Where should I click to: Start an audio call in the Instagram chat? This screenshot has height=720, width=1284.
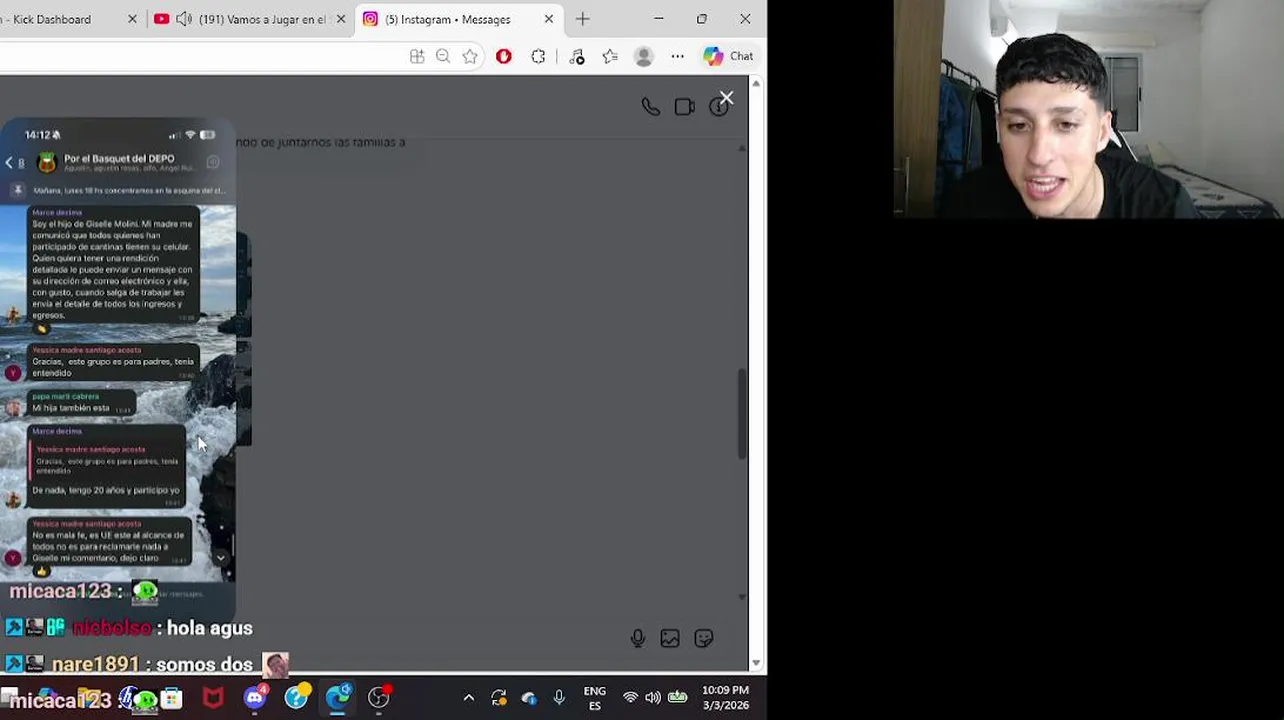tap(650, 107)
